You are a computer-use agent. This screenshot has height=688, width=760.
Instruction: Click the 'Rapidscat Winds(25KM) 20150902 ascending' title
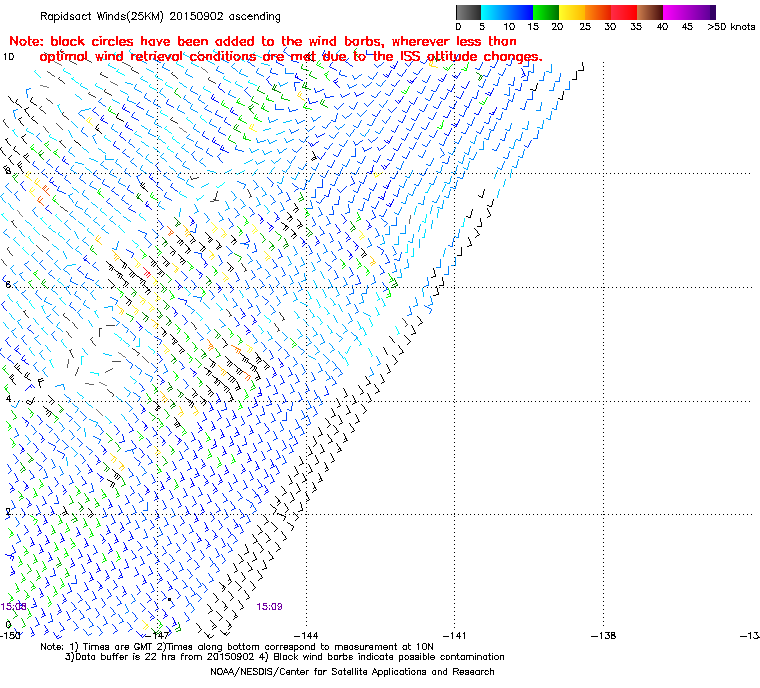point(160,16)
